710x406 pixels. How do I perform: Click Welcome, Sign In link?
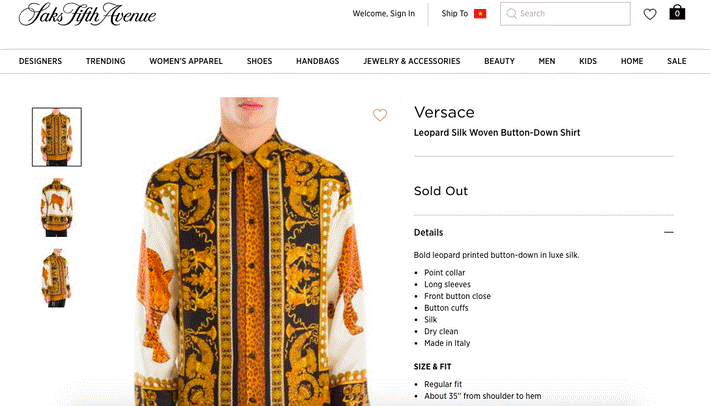pyautogui.click(x=384, y=14)
